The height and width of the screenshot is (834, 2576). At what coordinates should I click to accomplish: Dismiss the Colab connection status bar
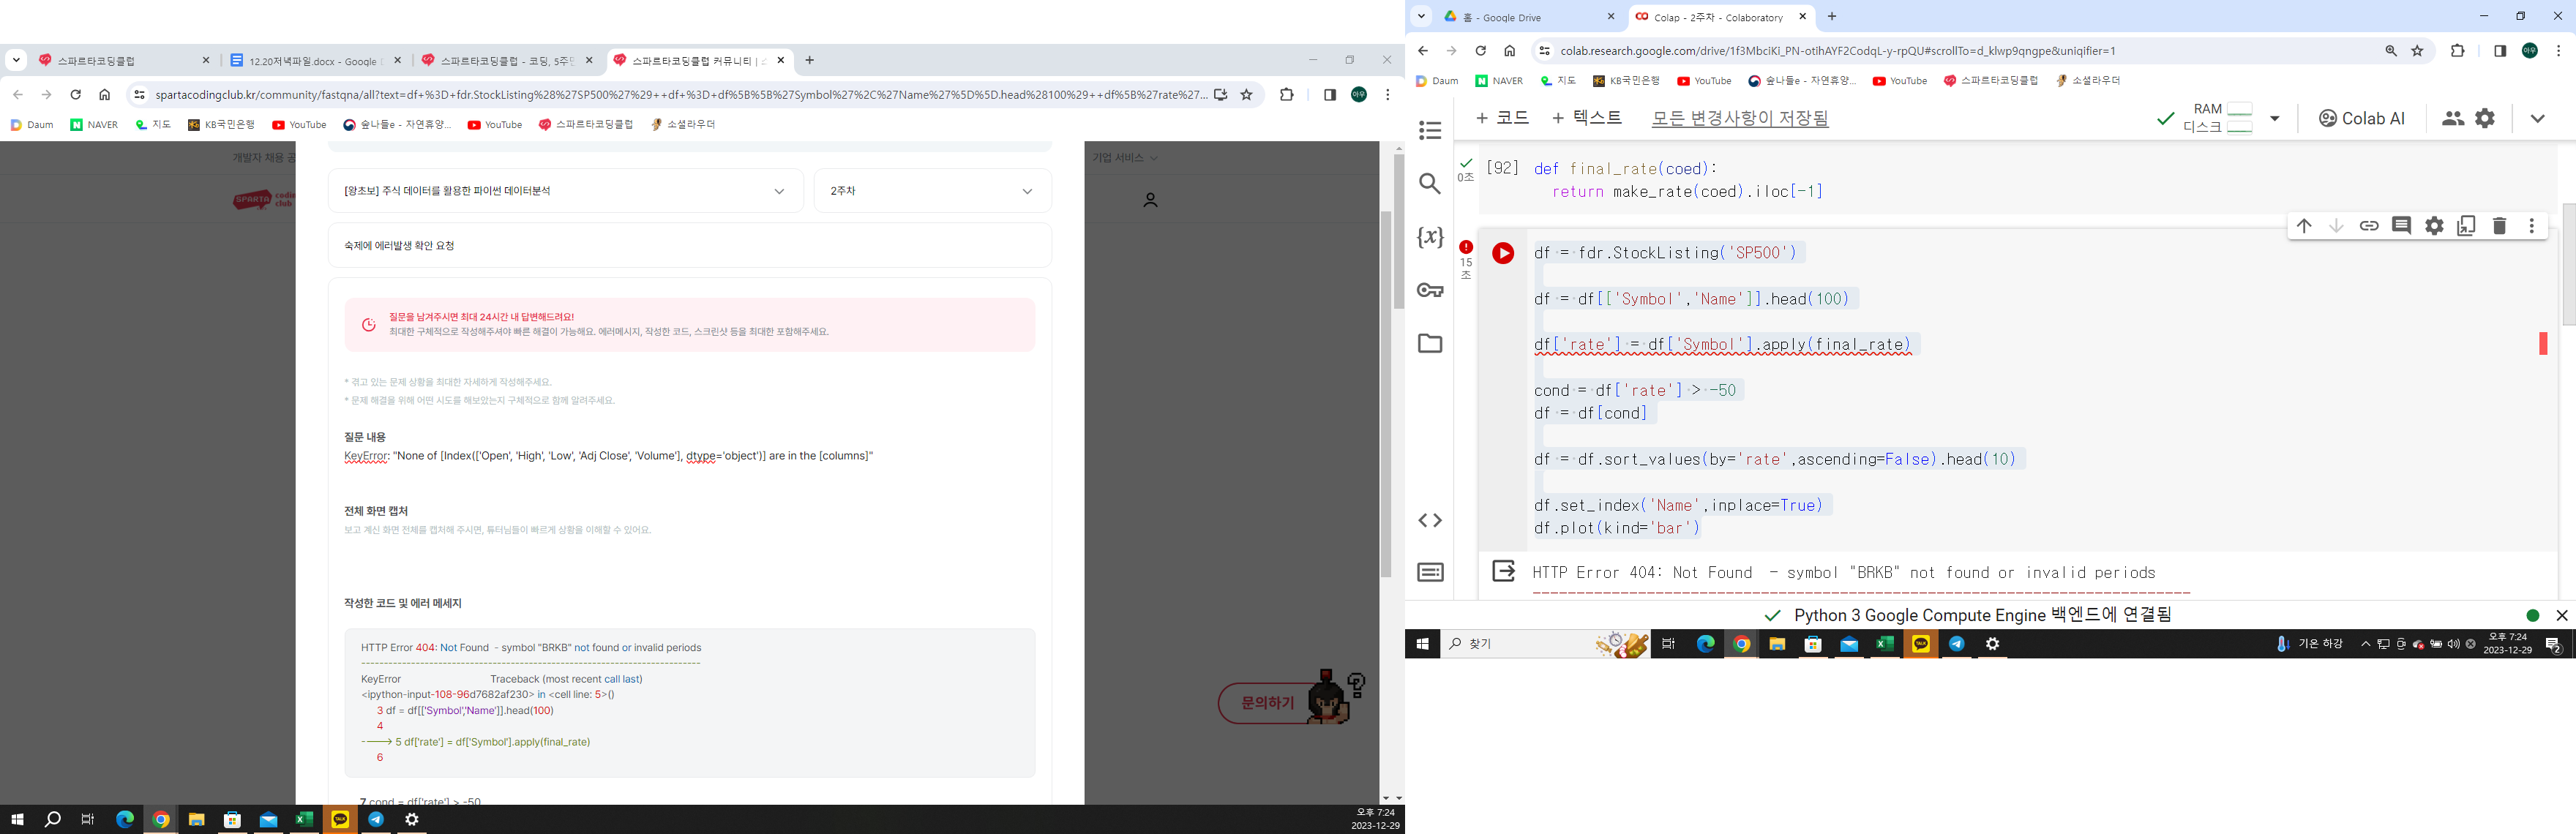2561,615
